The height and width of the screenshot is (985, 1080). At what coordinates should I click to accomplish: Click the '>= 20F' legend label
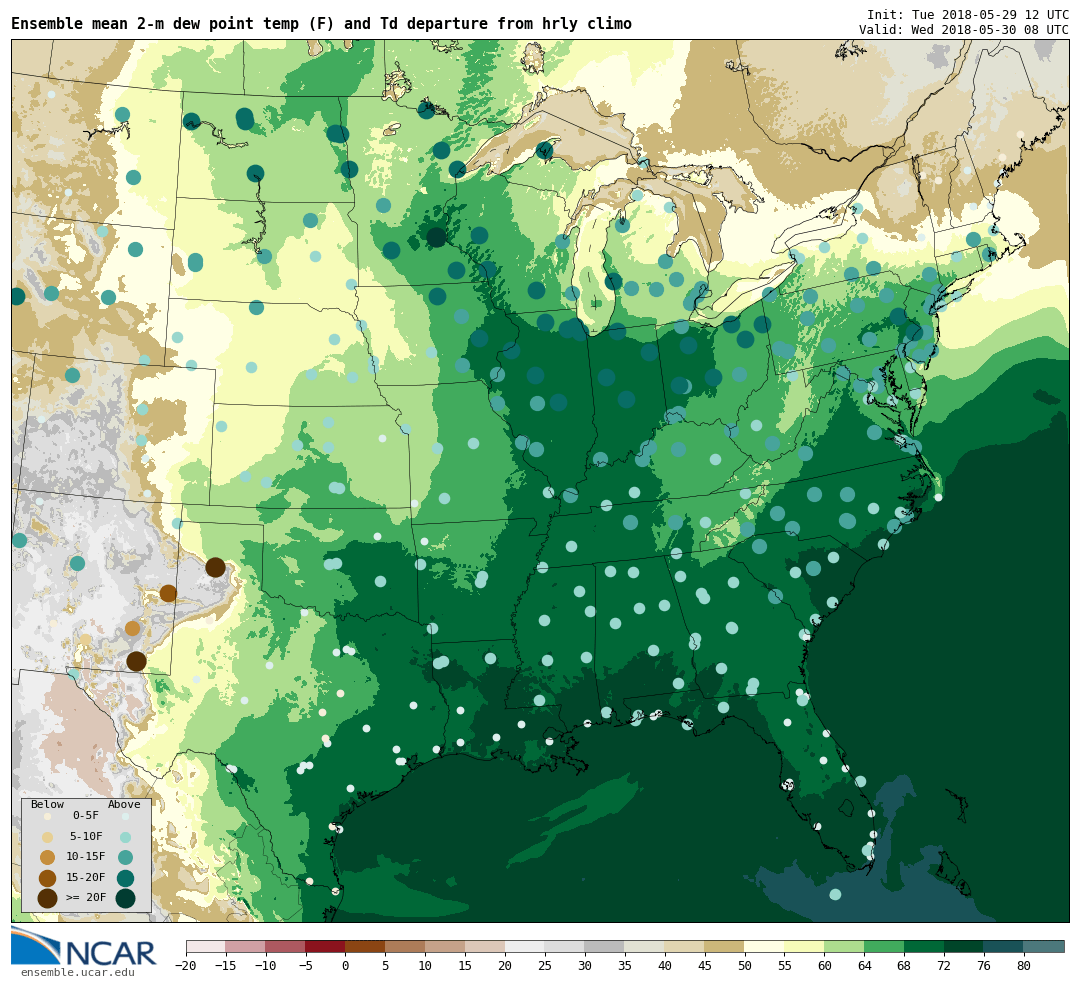click(85, 898)
